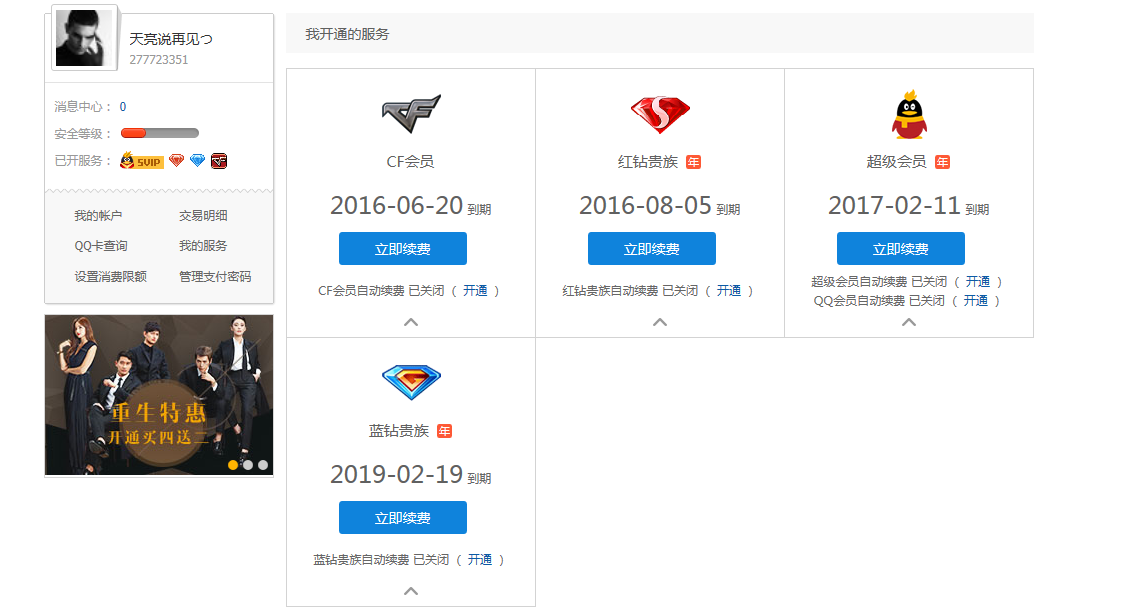The image size is (1127, 615).
Task: Click the 红钻贵族 service name
Action: pyautogui.click(x=648, y=162)
